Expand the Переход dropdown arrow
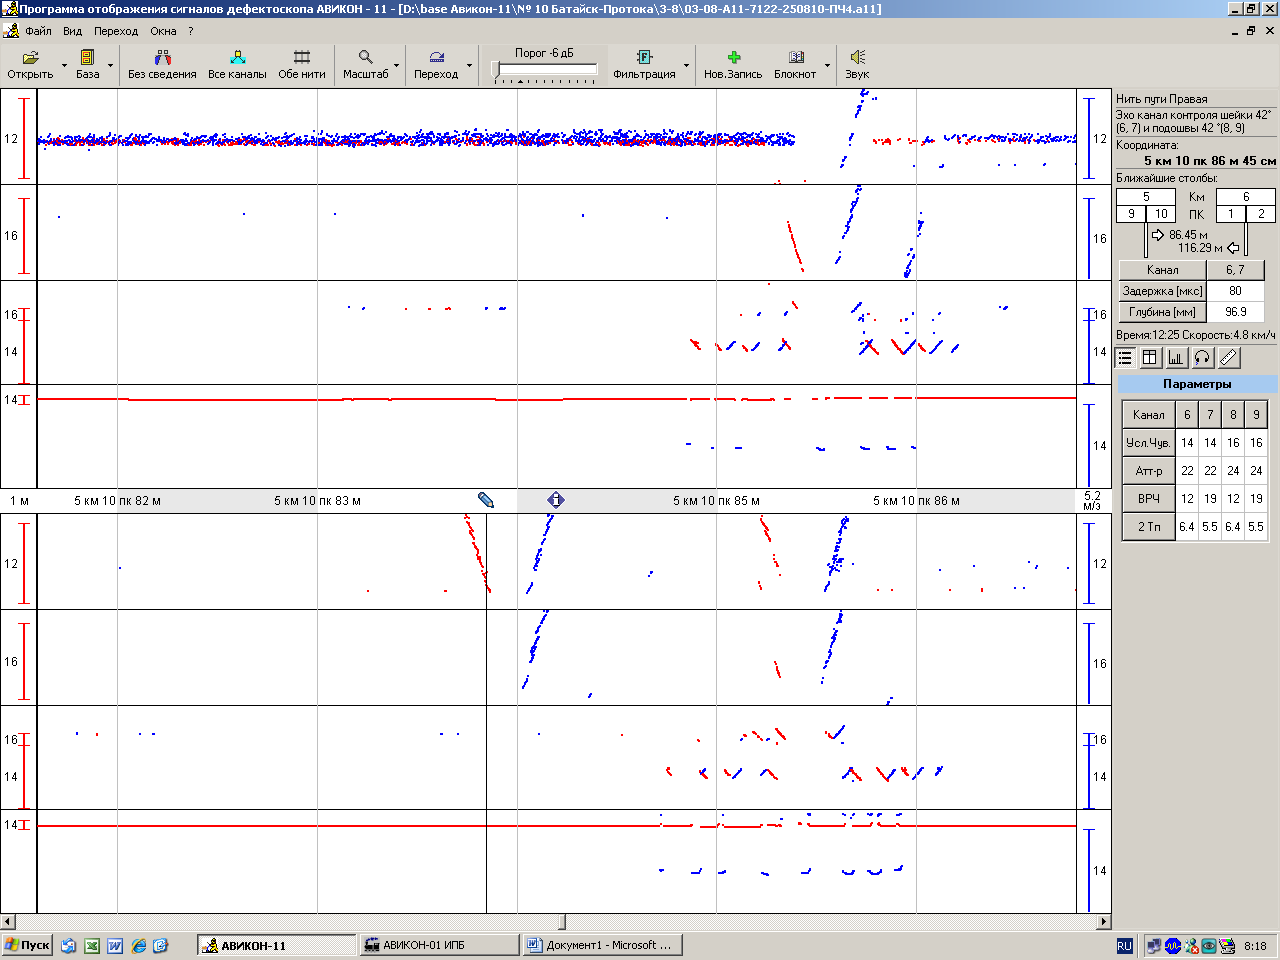Viewport: 1280px width, 960px height. click(469, 66)
